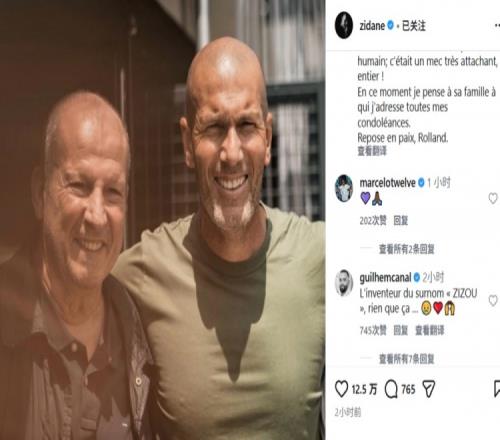
Task: Expand 查看所有7条回复 replies
Action: point(407,359)
